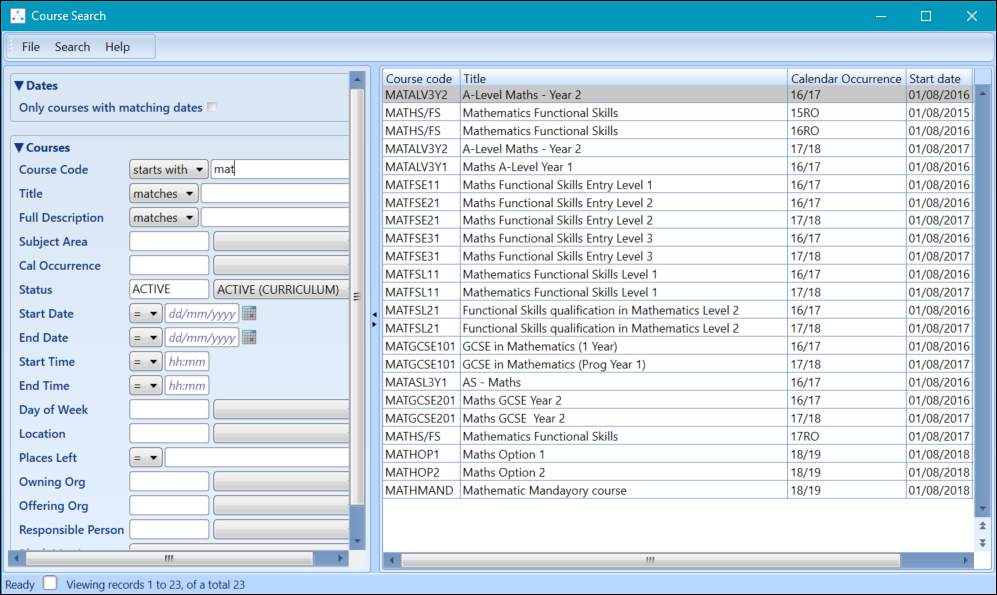The height and width of the screenshot is (595, 997).
Task: Click the Course Search app icon in title bar
Action: (x=17, y=16)
